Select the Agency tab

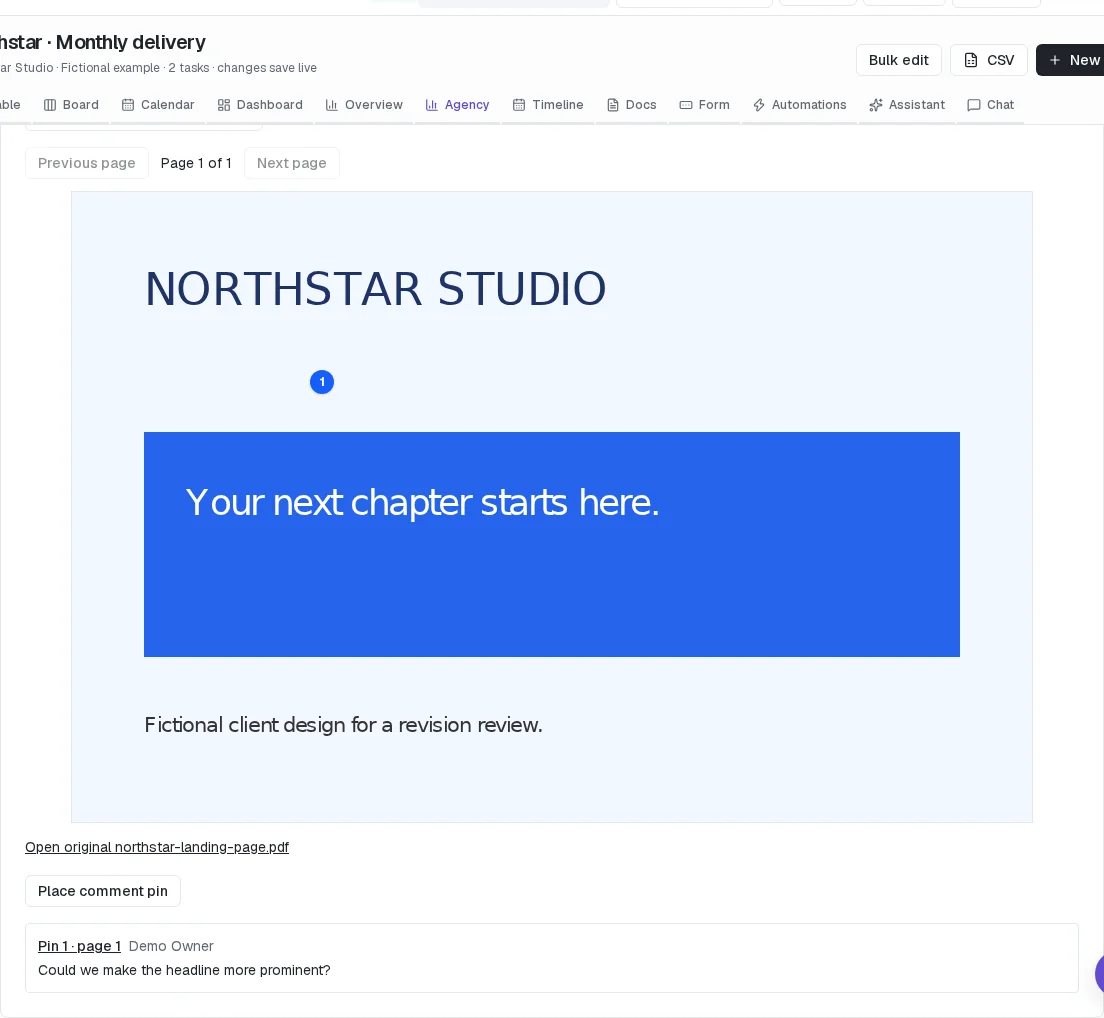point(458,105)
